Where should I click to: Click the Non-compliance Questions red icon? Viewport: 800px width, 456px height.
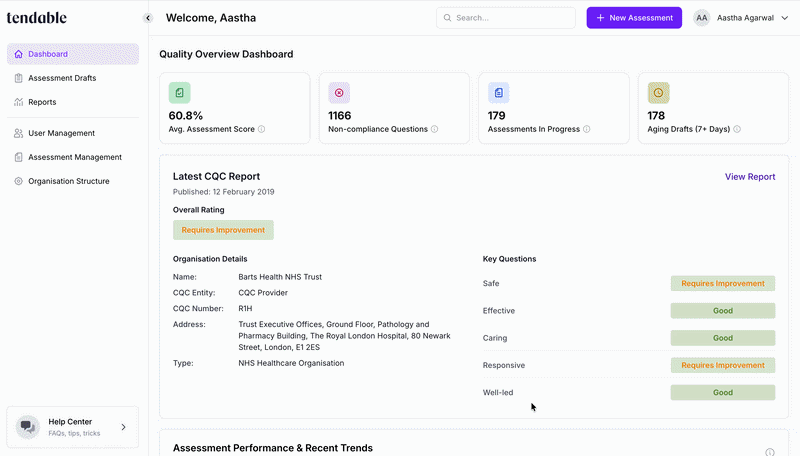click(x=339, y=93)
